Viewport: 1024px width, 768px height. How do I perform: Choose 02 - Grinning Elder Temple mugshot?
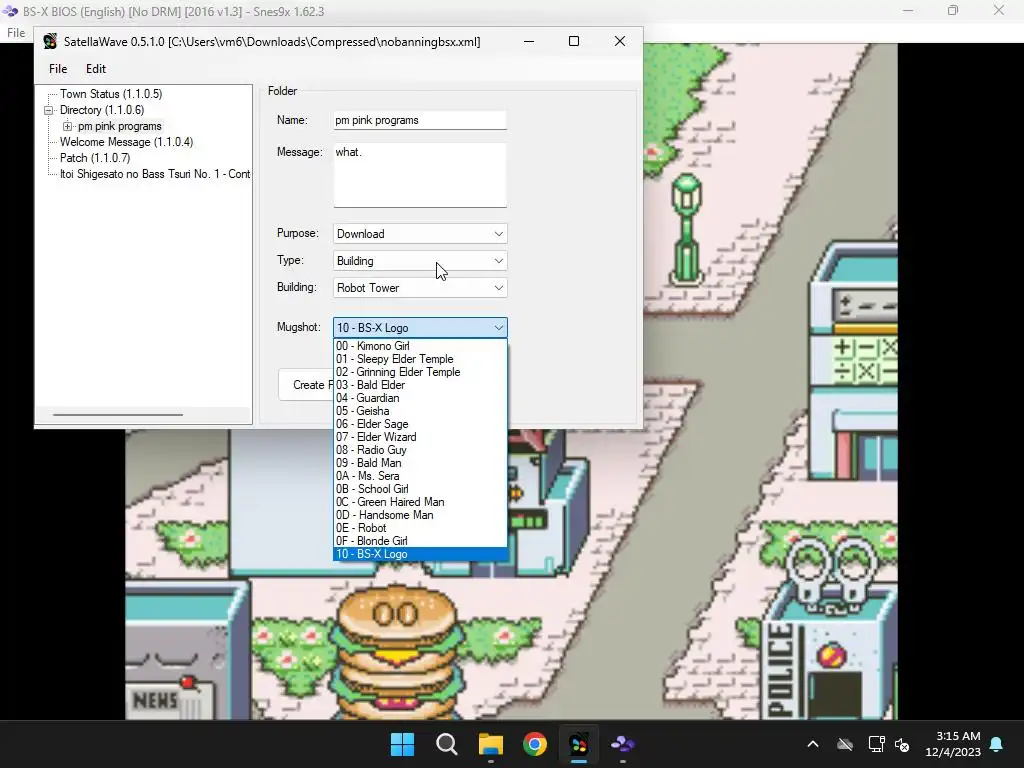tap(420, 372)
